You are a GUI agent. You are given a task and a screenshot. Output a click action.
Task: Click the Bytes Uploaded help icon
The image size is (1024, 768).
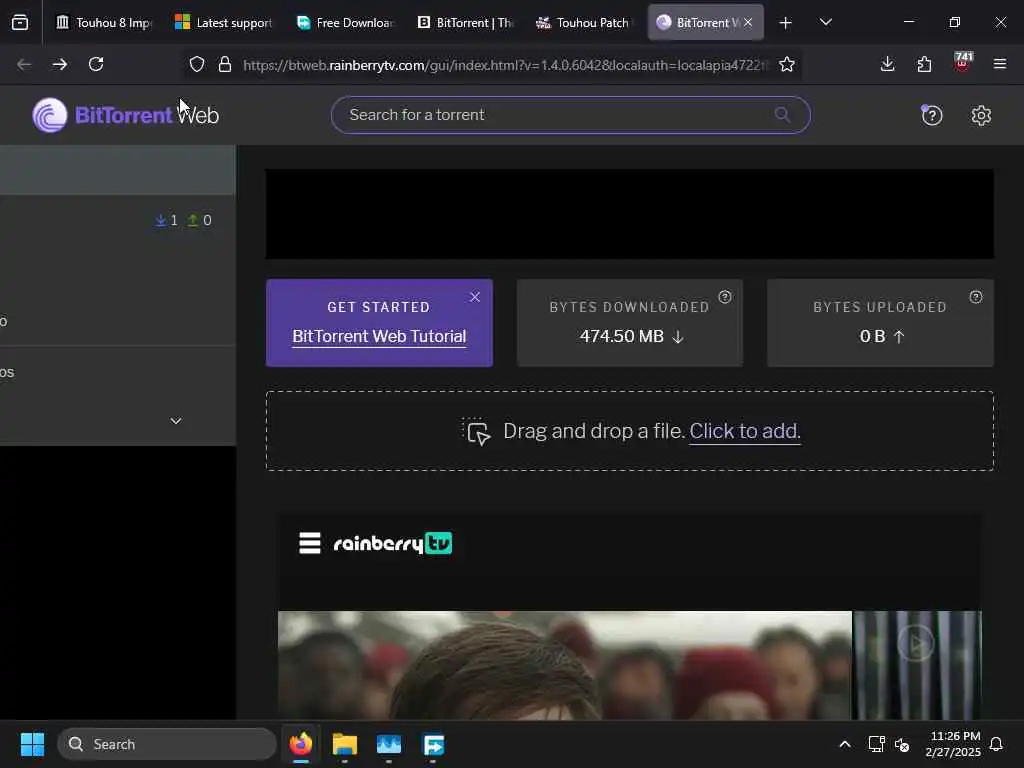976,297
